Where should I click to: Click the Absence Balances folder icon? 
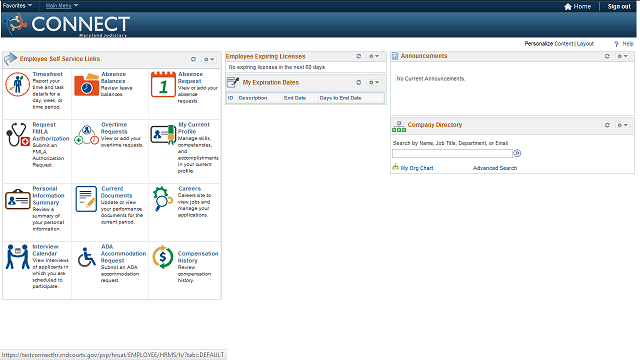pos(87,85)
